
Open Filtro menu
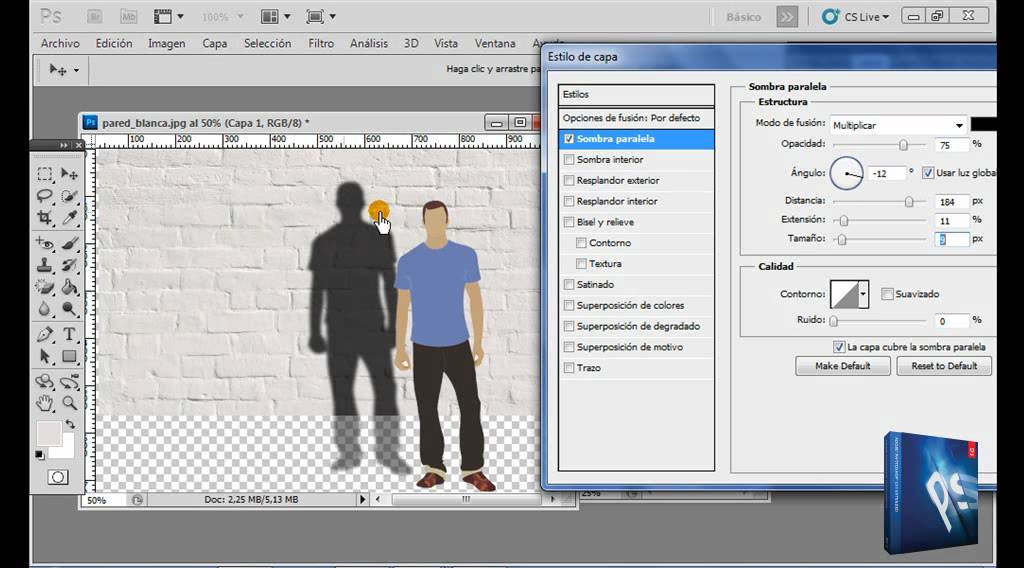(321, 43)
